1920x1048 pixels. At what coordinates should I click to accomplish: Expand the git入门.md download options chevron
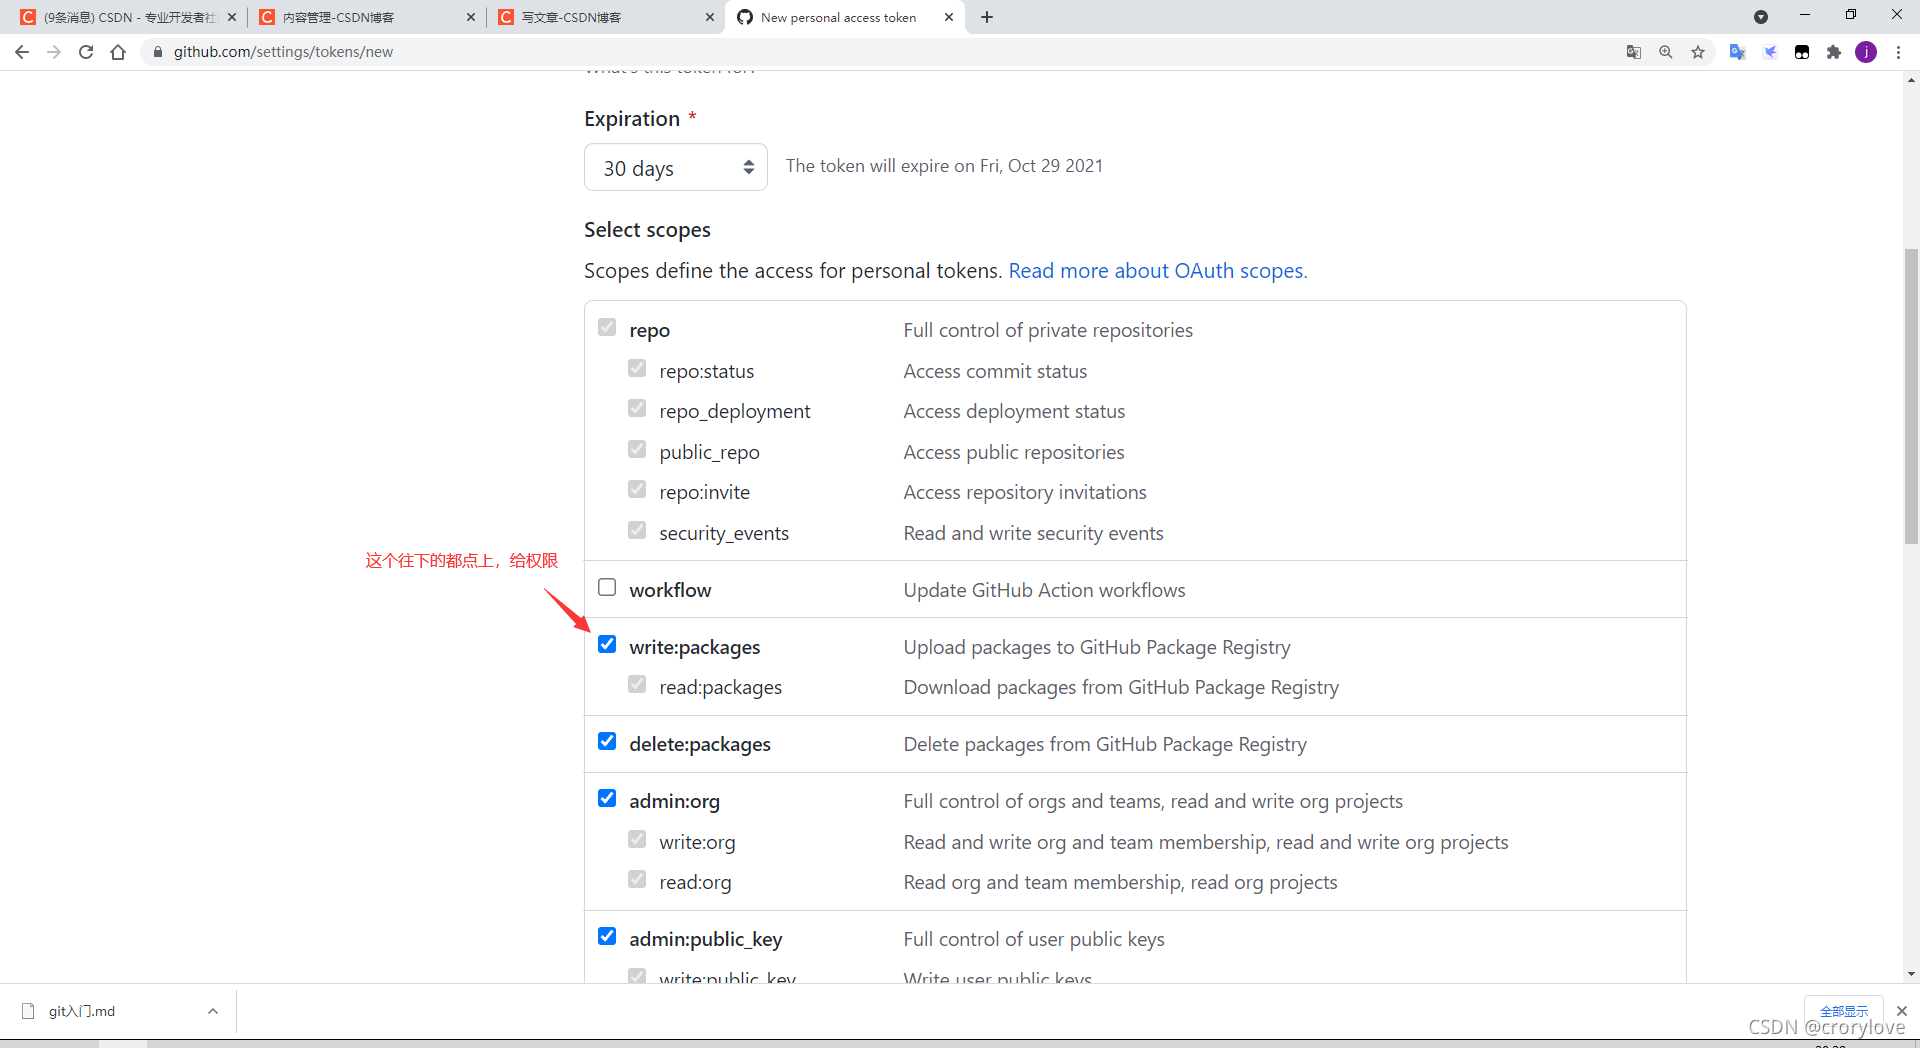coord(213,1011)
